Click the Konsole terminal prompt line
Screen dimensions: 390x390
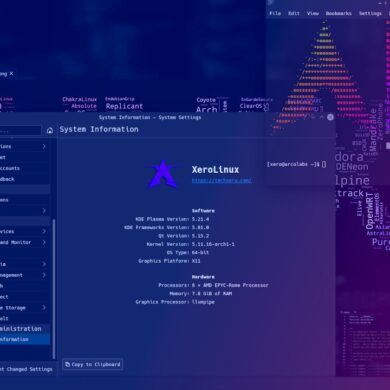pos(297,164)
